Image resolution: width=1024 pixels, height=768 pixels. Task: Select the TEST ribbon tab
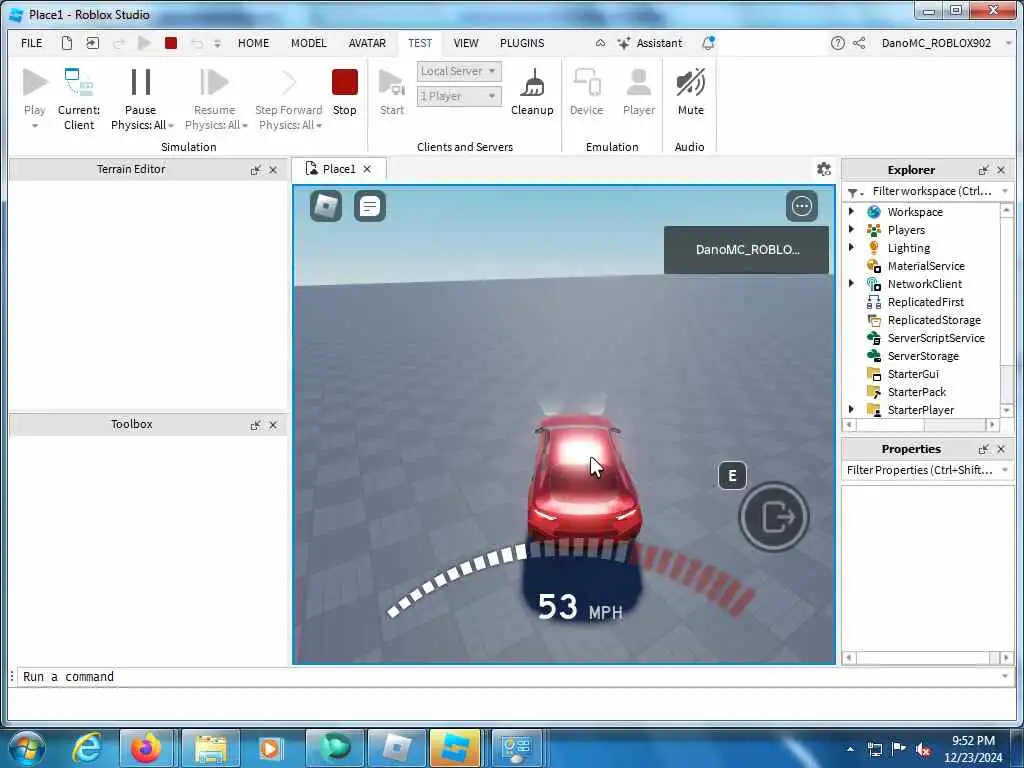pyautogui.click(x=420, y=43)
